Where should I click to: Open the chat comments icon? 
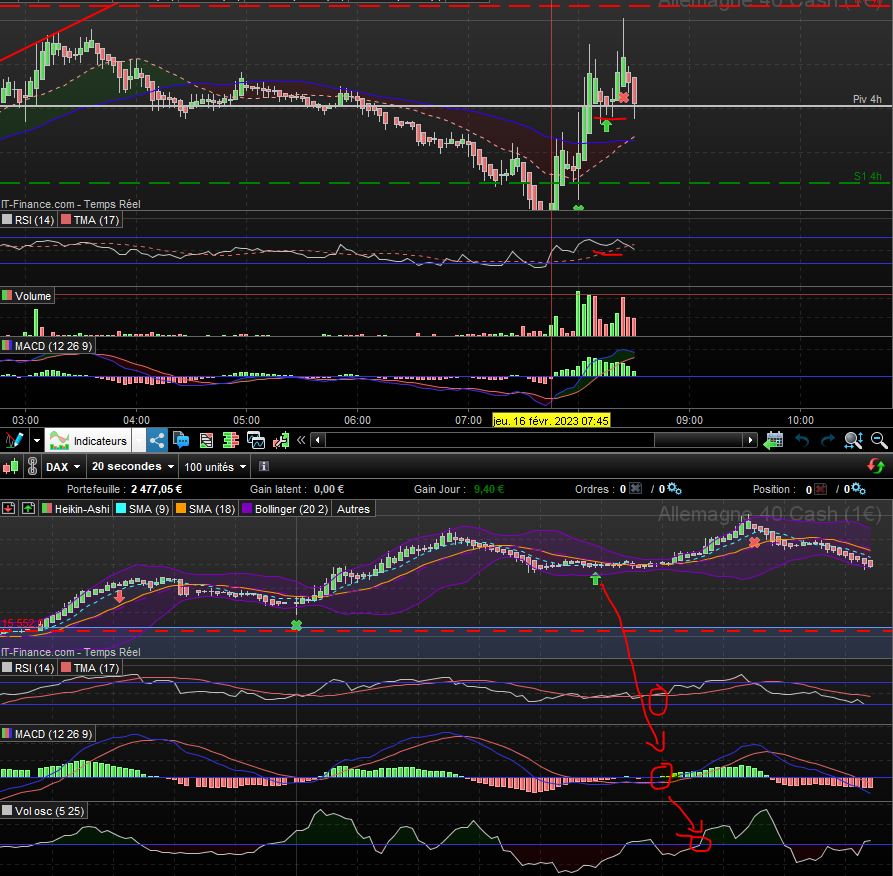pyautogui.click(x=181, y=440)
